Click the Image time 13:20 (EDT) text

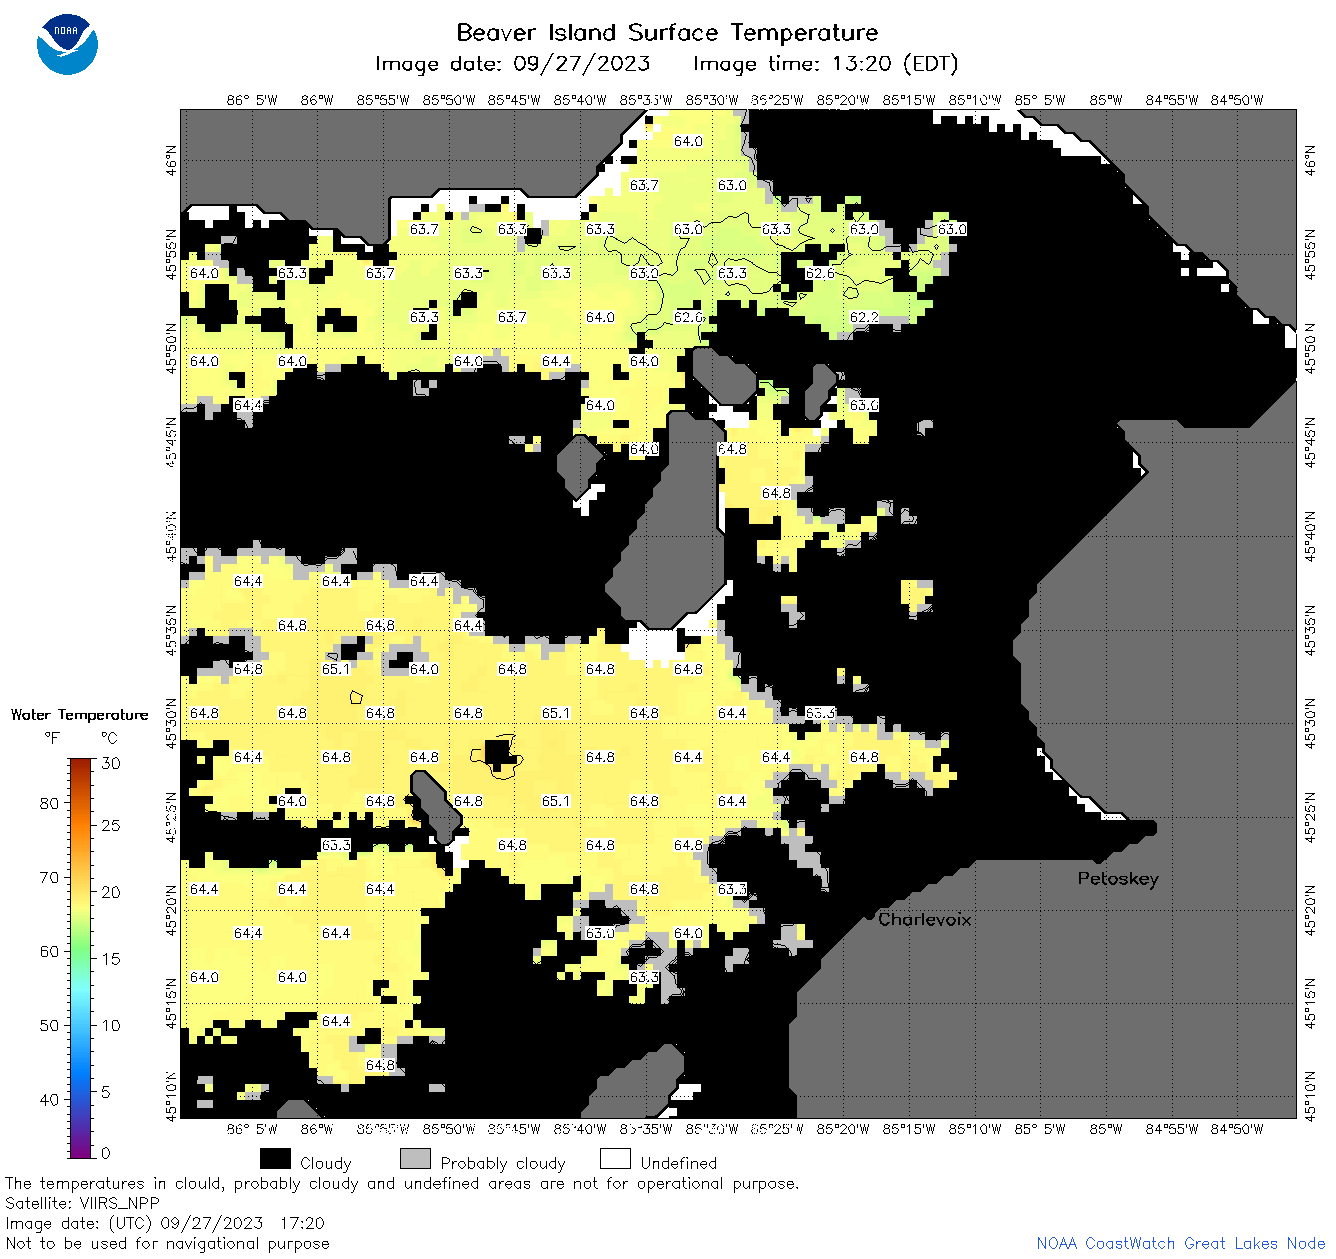point(825,64)
